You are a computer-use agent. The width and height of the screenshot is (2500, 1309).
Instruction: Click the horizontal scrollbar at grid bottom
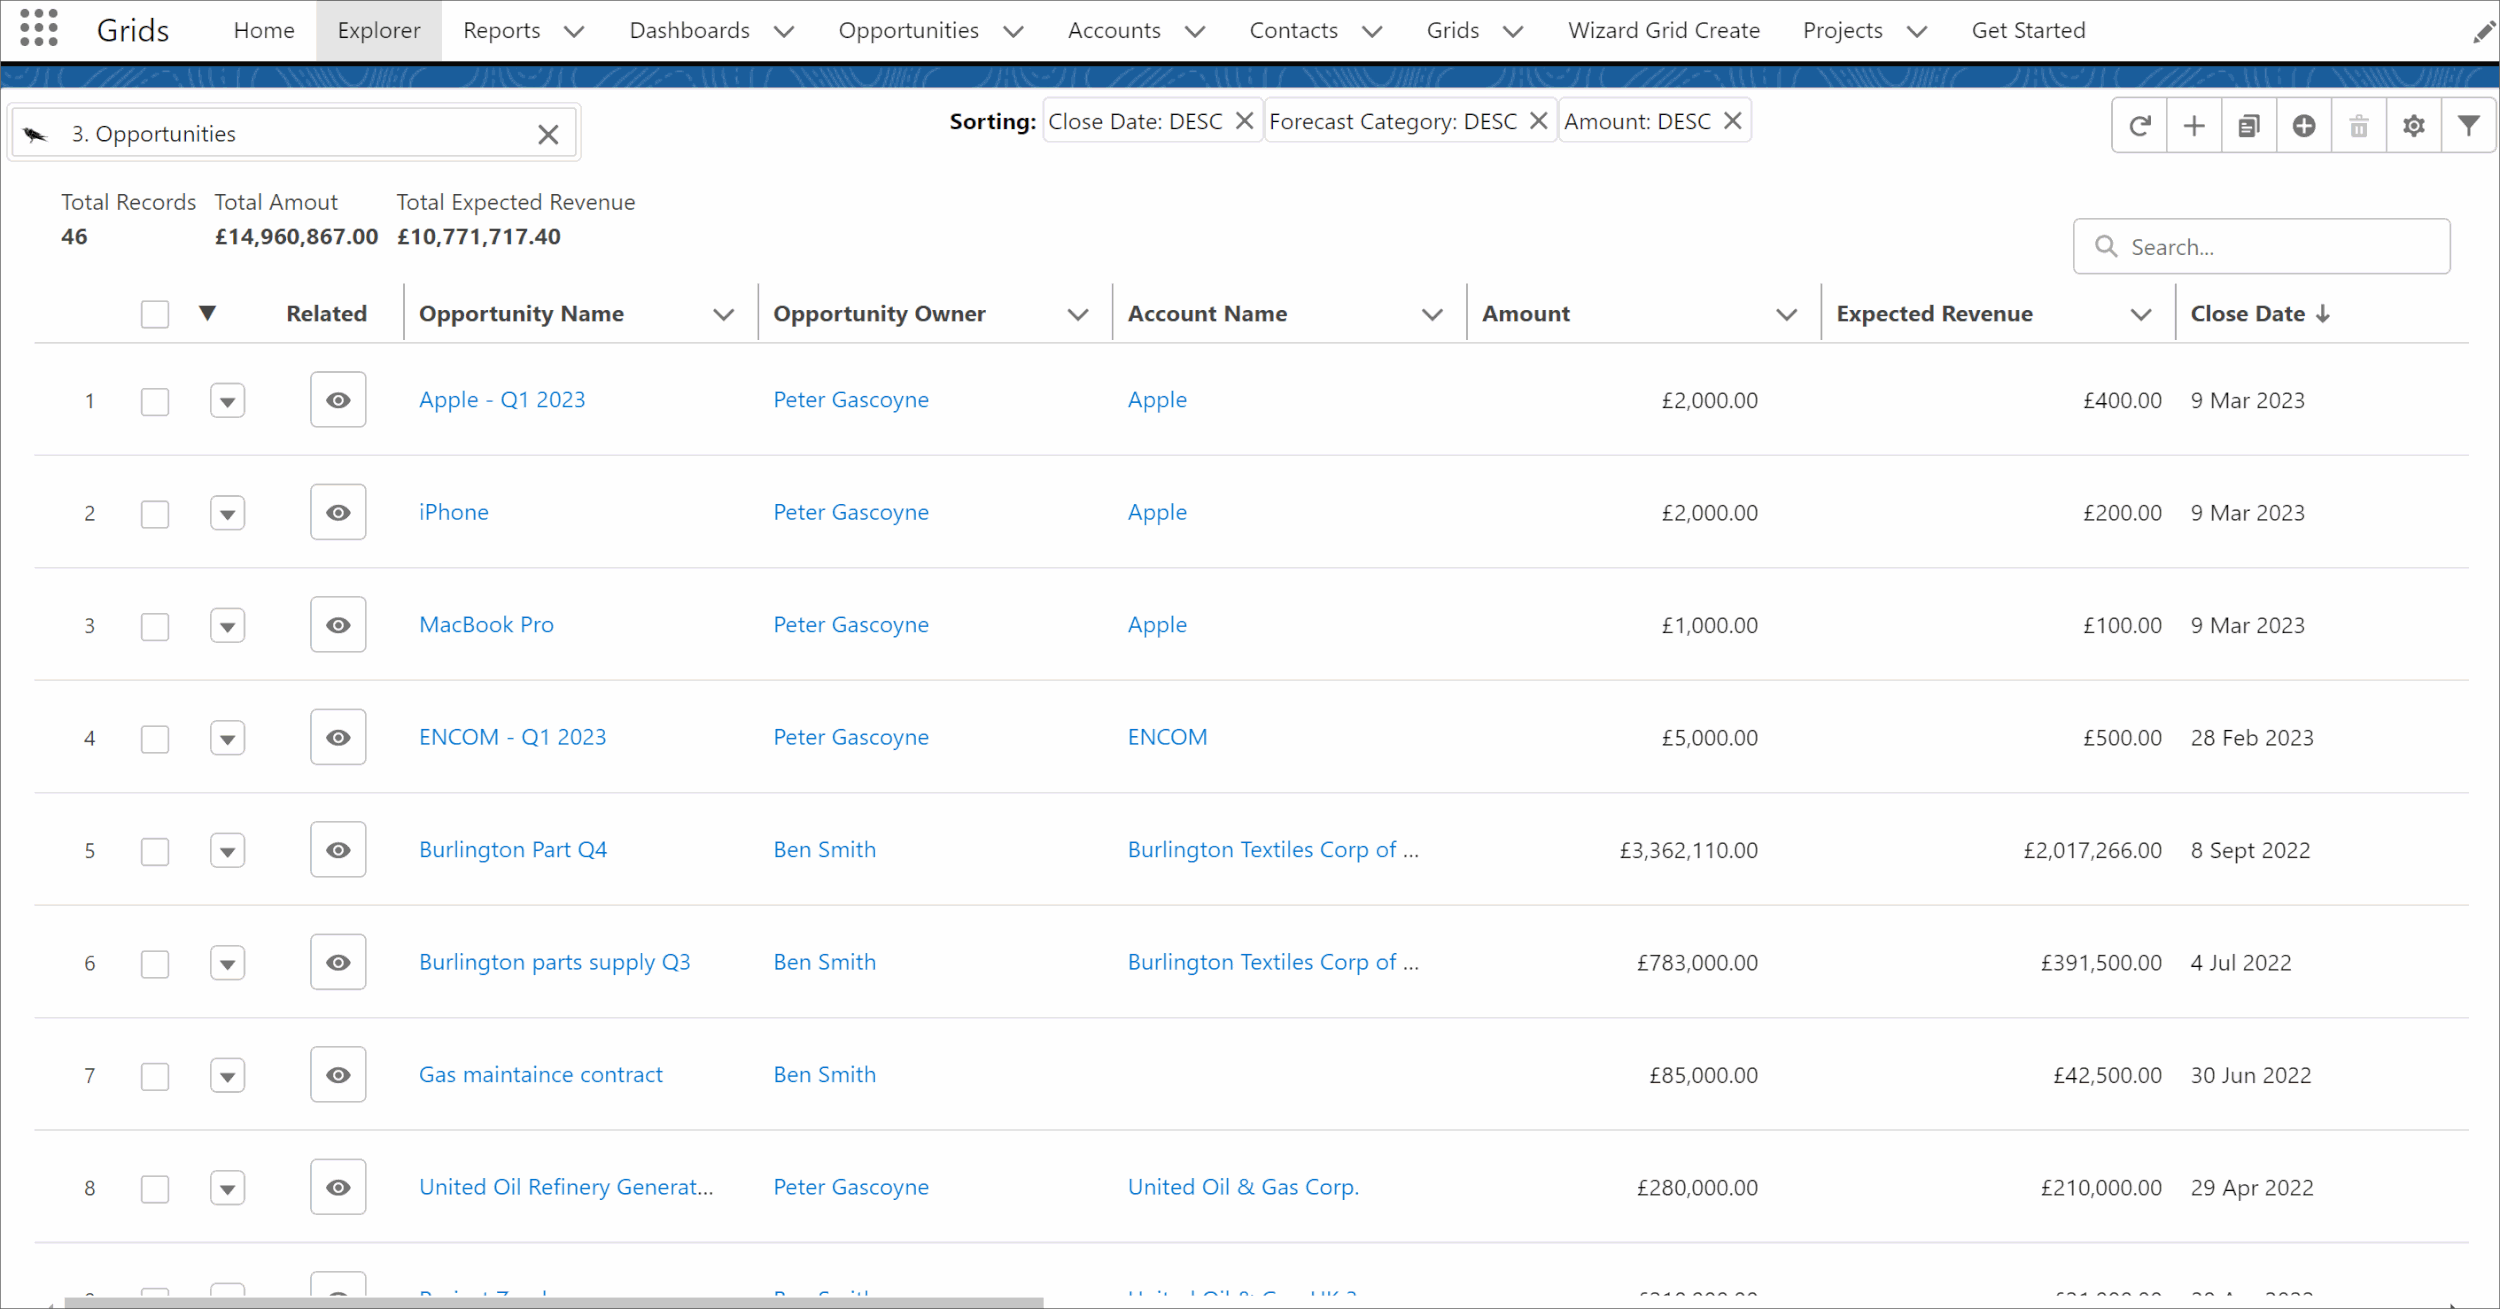[x=554, y=1303]
